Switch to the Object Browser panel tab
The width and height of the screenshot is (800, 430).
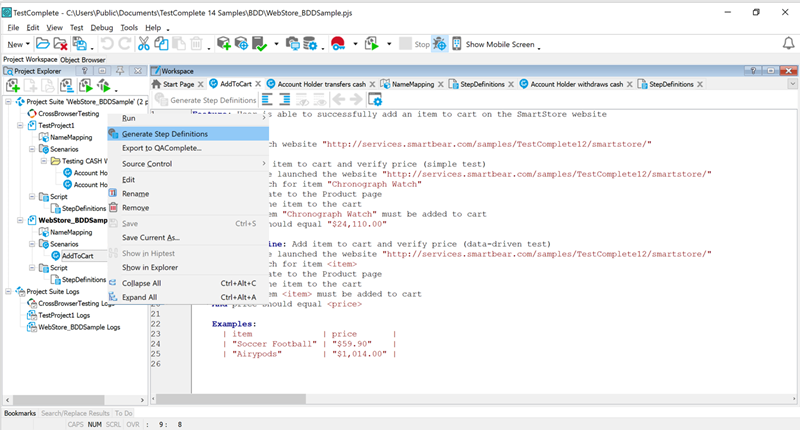(83, 60)
